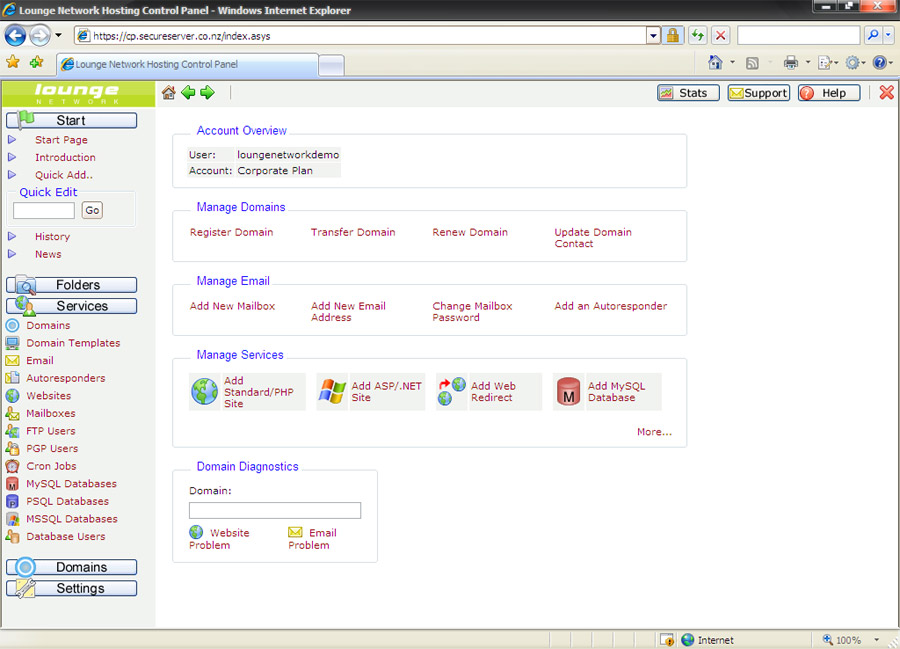Click the Add Standard/PHP Site globe icon
This screenshot has height=649, width=900.
tap(205, 391)
